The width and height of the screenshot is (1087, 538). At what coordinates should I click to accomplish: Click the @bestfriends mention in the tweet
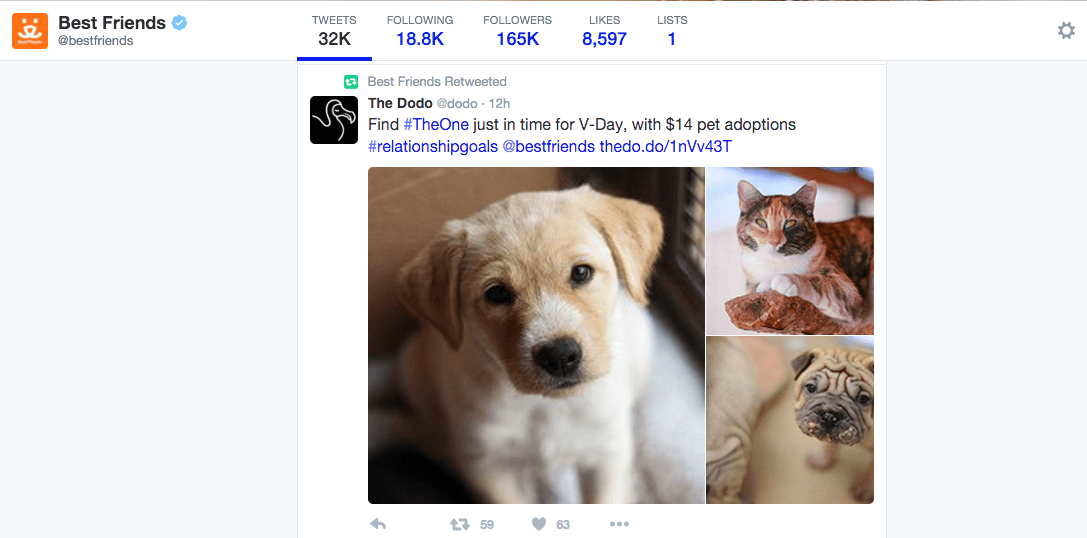pos(548,147)
